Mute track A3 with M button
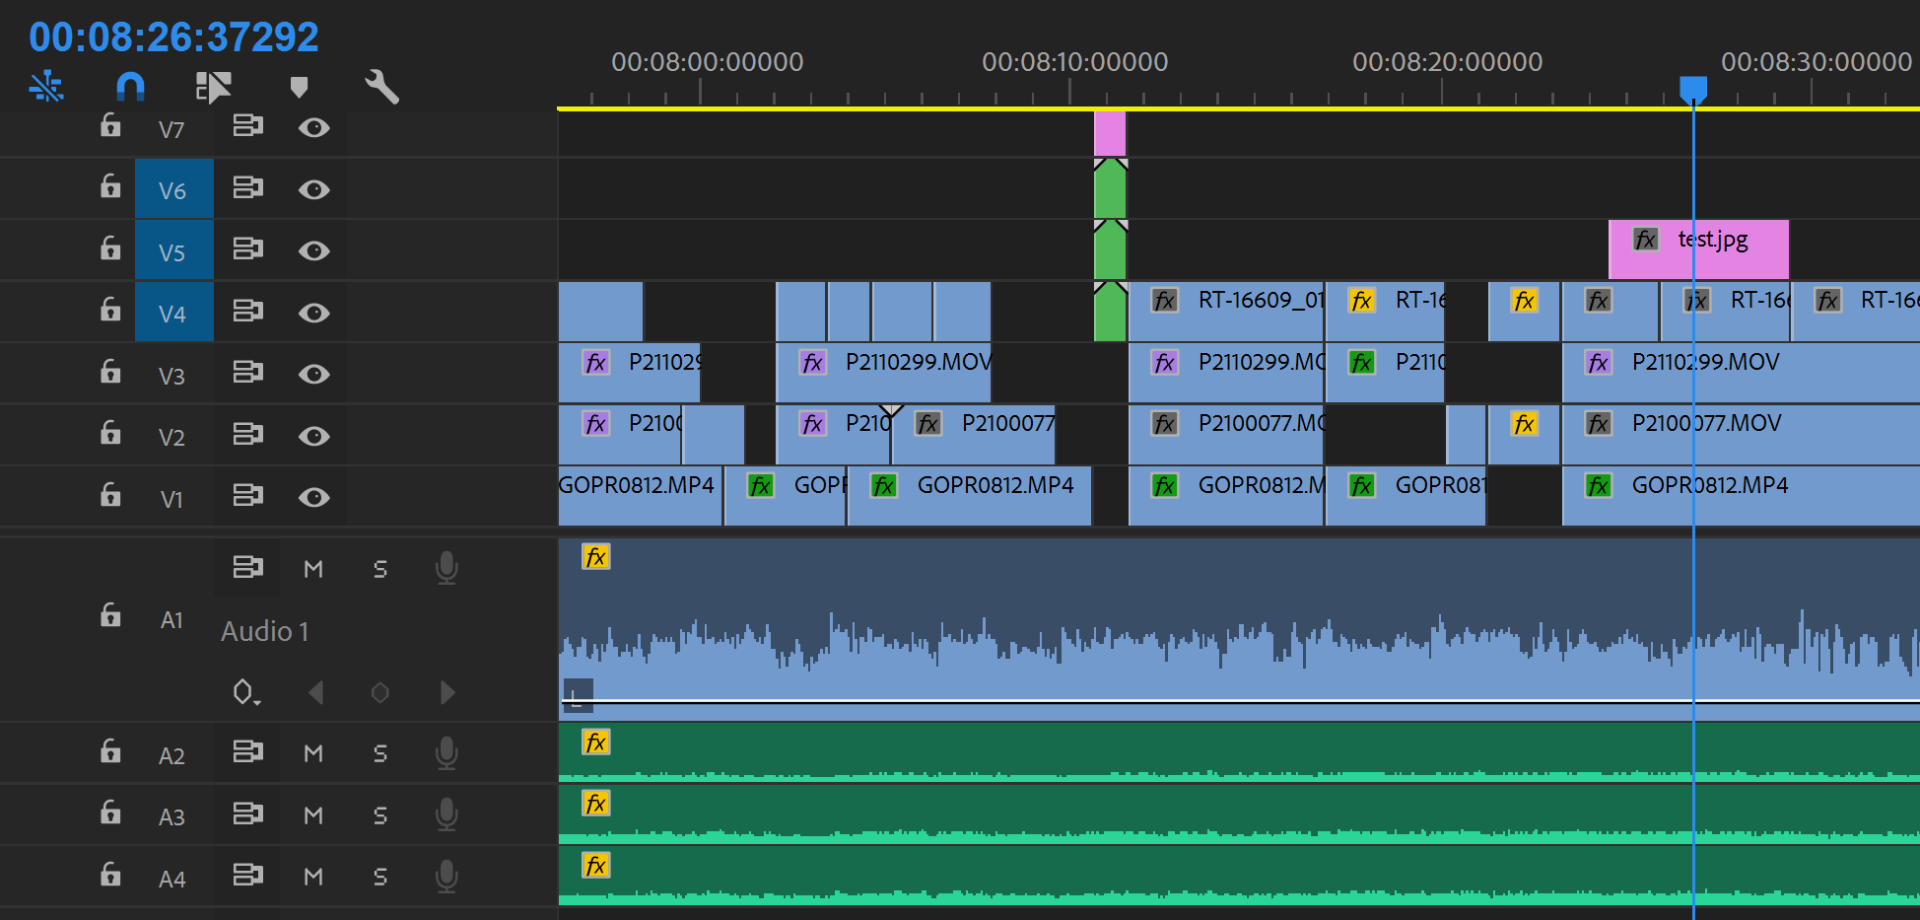 [x=313, y=815]
